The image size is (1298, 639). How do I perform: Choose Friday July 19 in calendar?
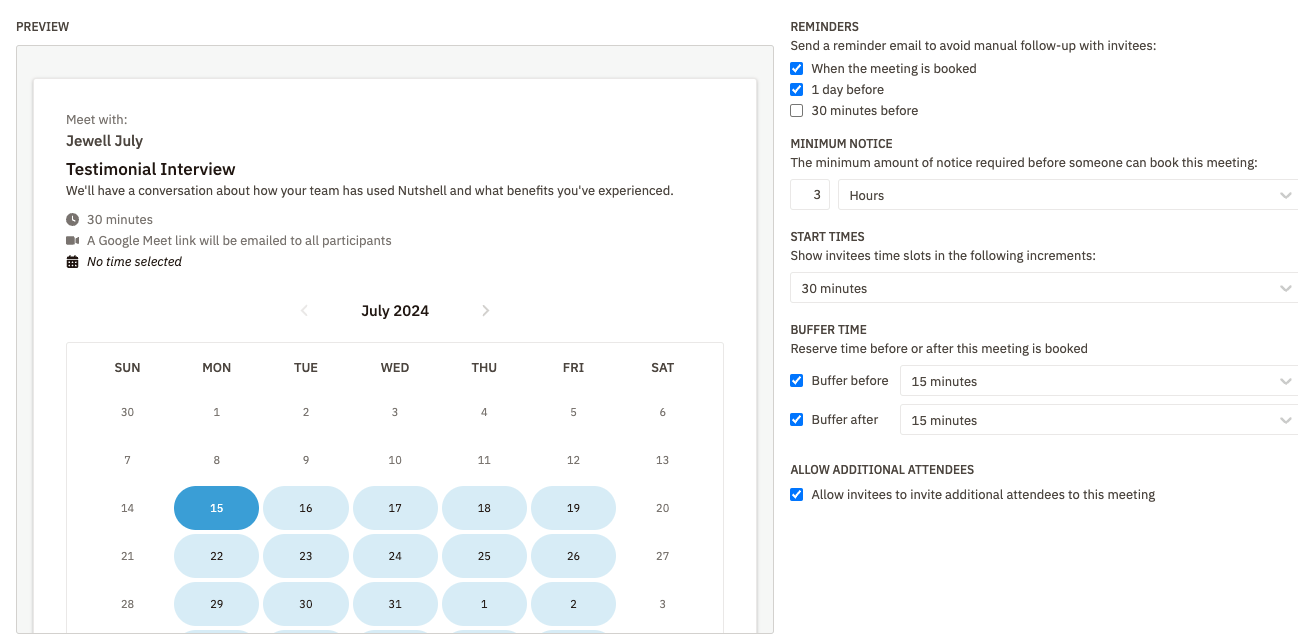(x=573, y=508)
